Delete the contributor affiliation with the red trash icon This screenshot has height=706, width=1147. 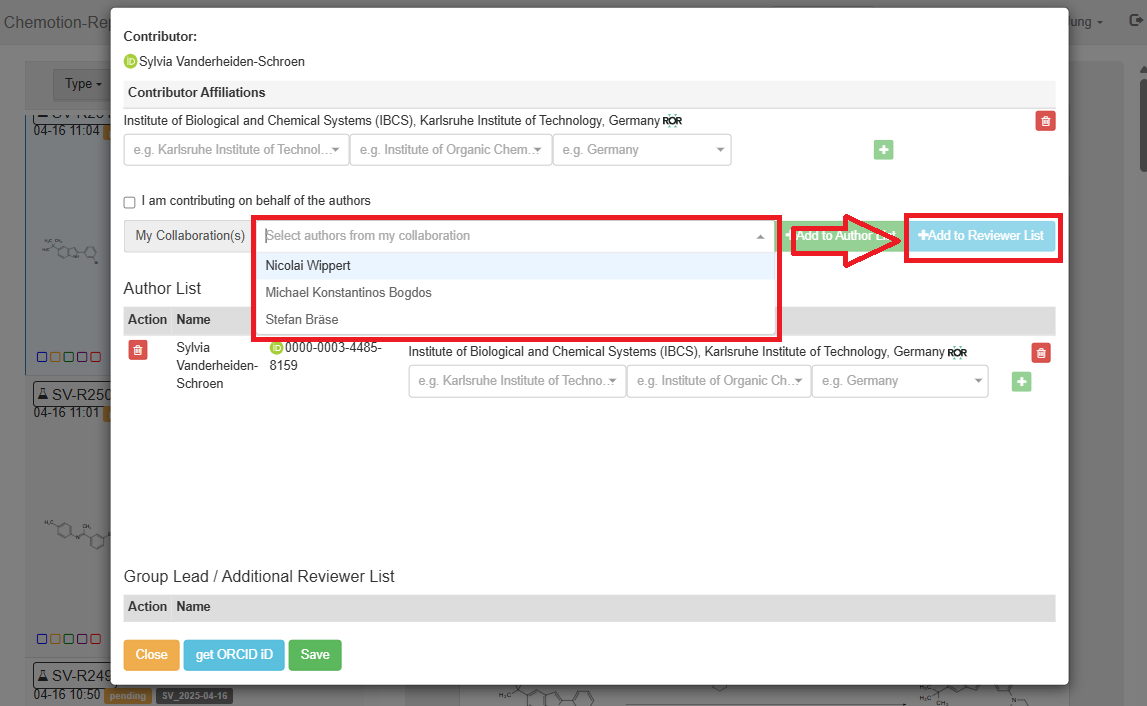click(x=1045, y=121)
